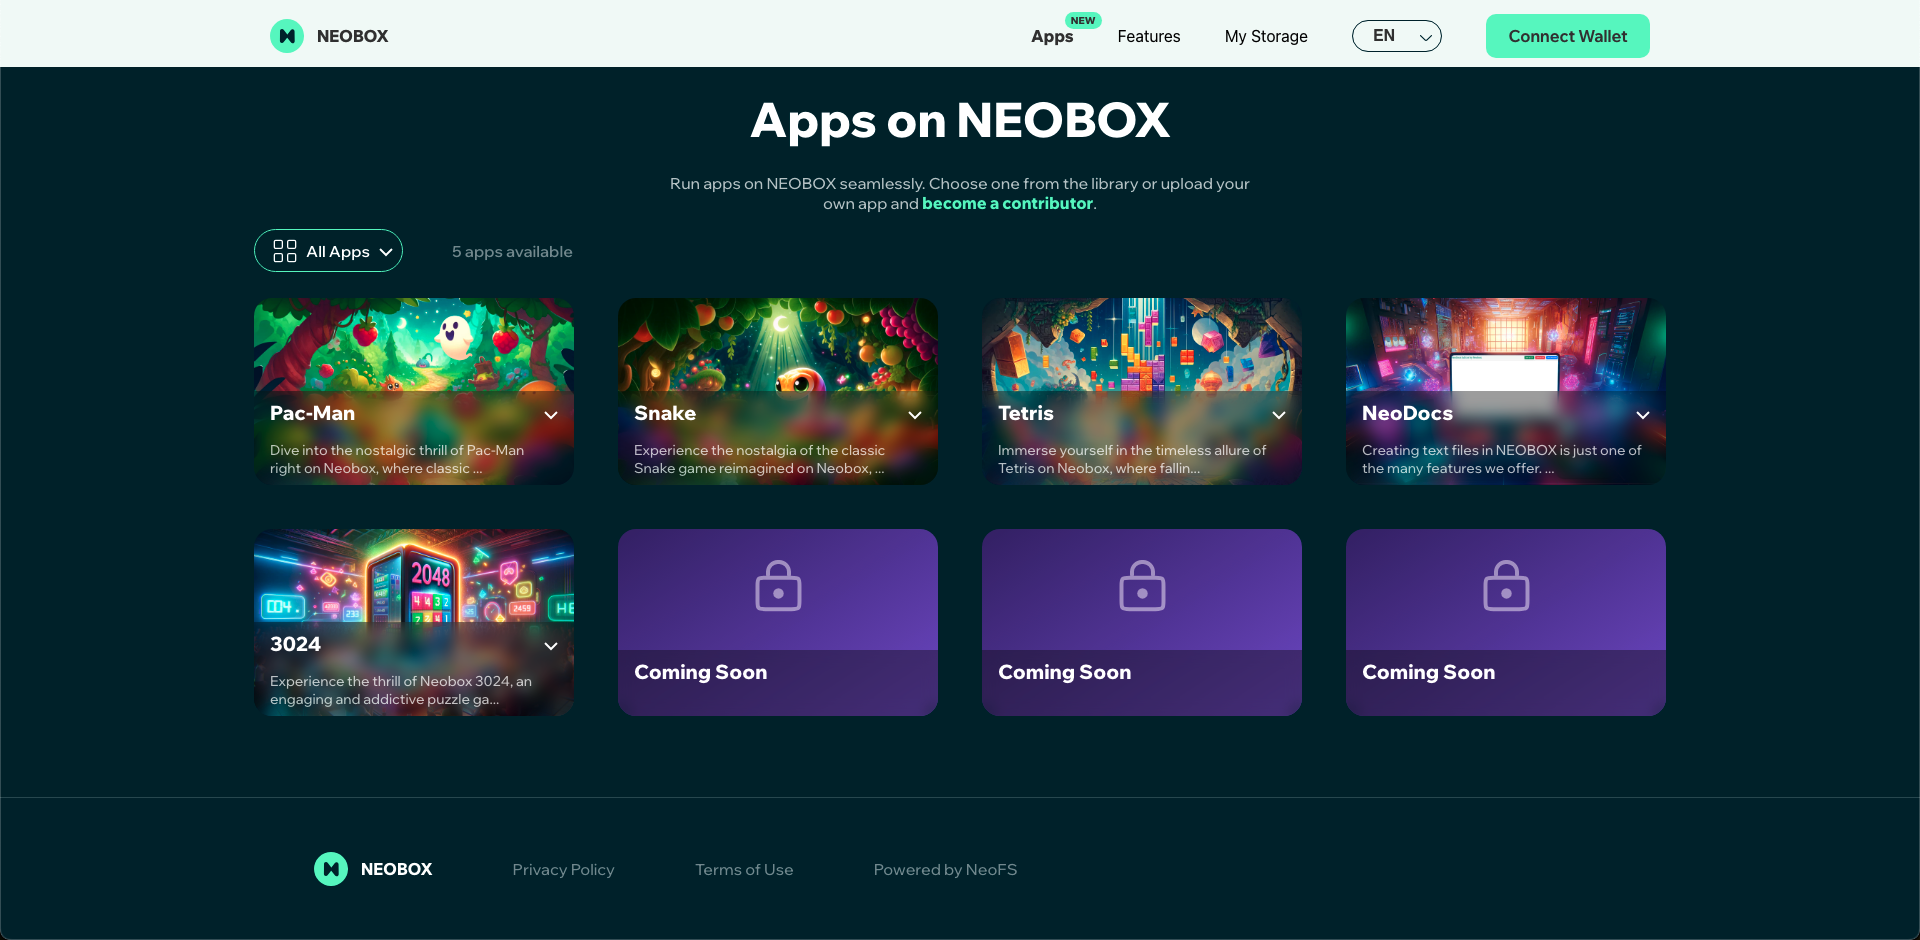Viewport: 1920px width, 940px height.
Task: Click the NEOBOX logo icon in footer
Action: coord(331,869)
